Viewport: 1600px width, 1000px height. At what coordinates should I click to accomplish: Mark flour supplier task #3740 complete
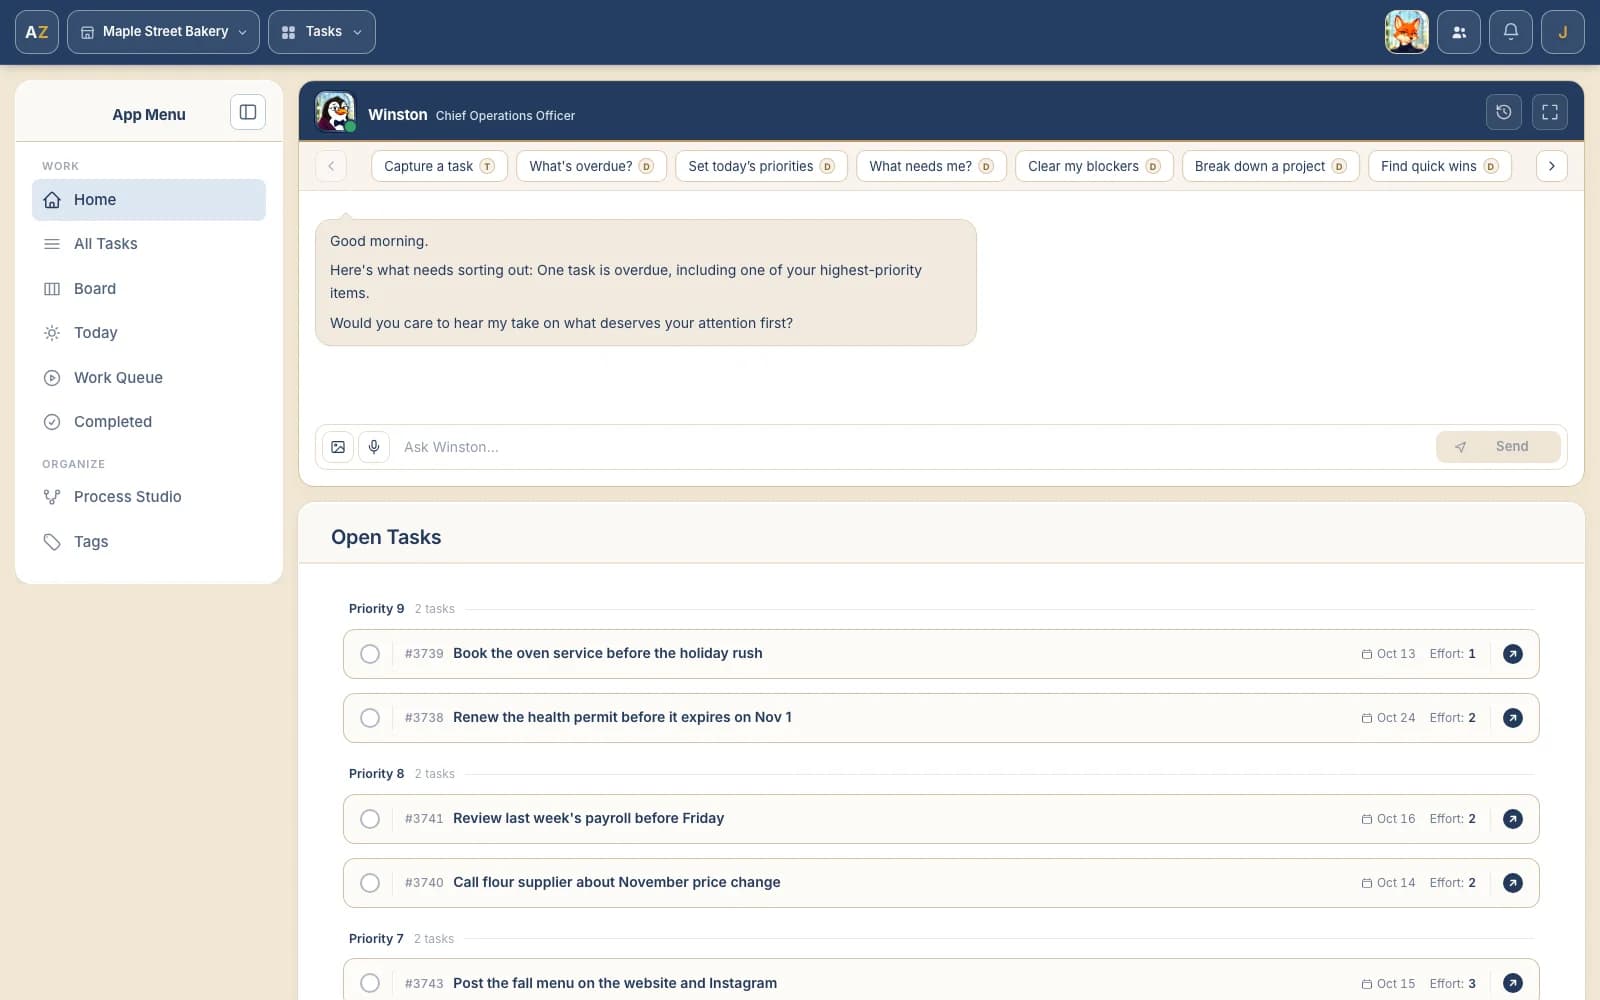point(370,883)
